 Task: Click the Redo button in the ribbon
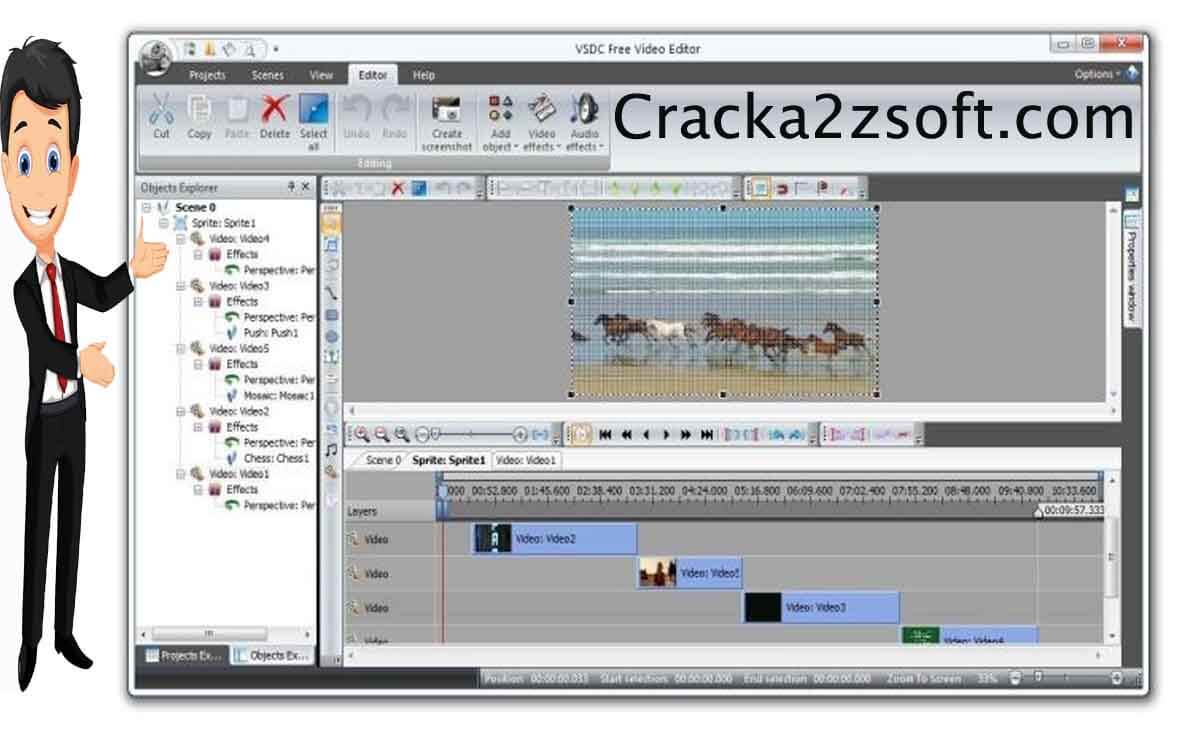395,116
